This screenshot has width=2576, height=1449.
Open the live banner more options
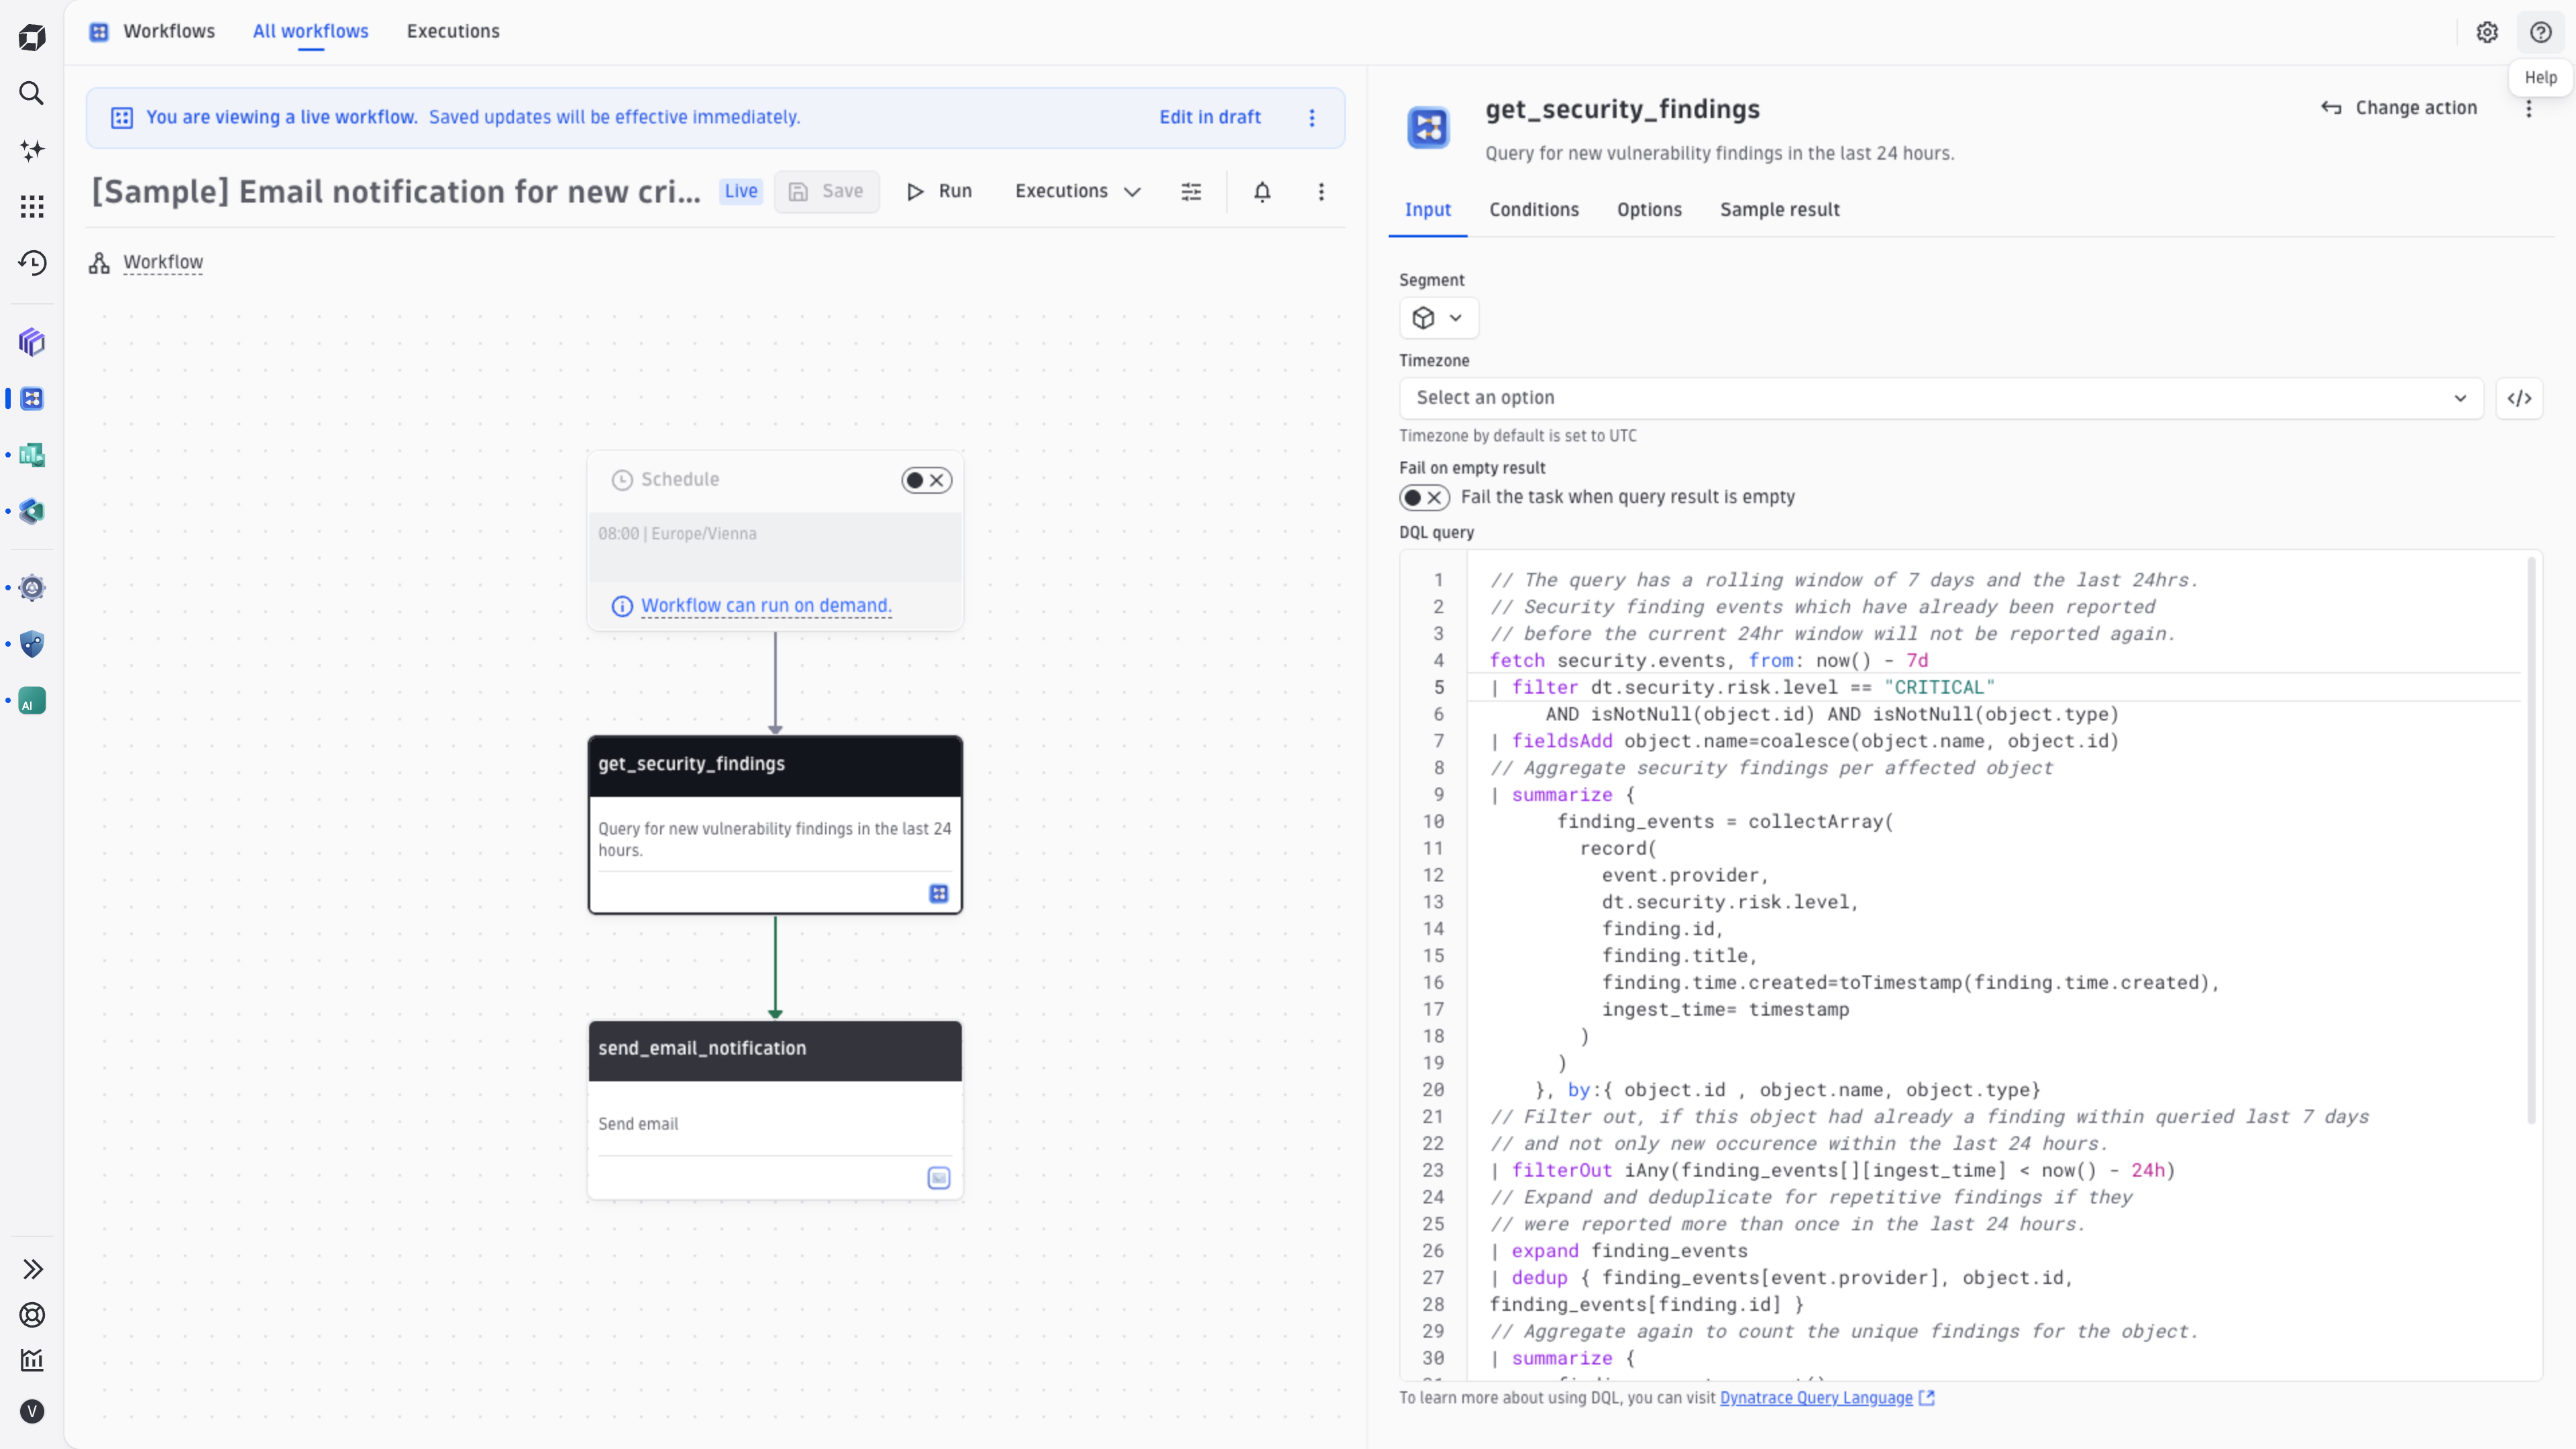tap(1312, 118)
